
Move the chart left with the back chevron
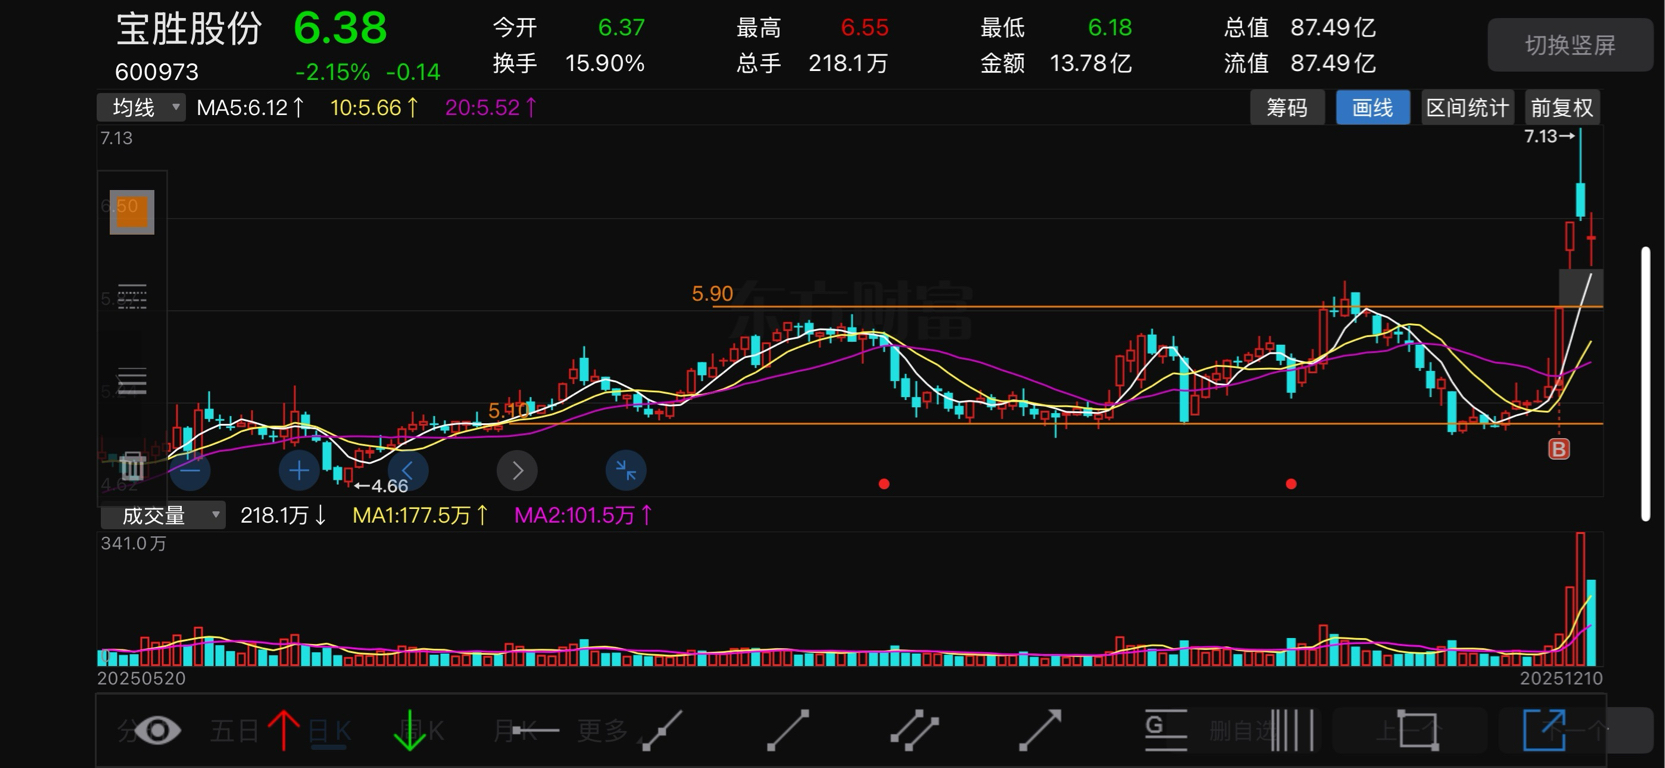point(408,470)
